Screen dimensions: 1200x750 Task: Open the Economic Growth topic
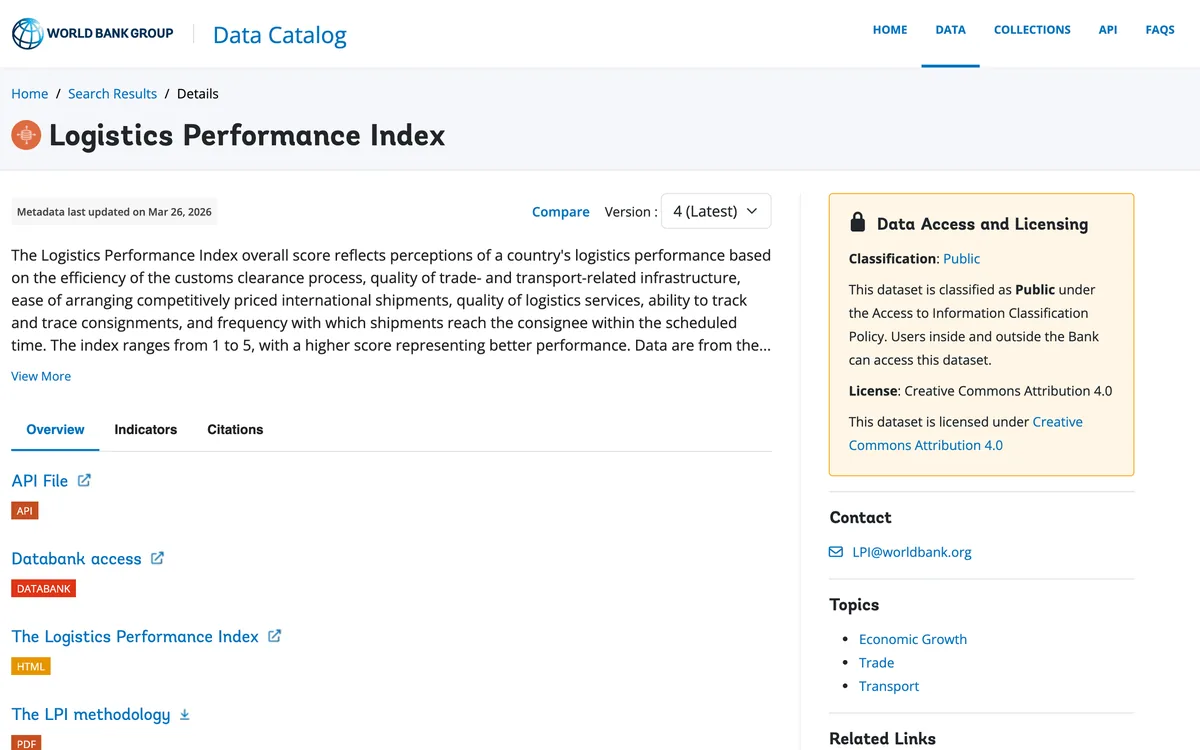click(x=913, y=639)
